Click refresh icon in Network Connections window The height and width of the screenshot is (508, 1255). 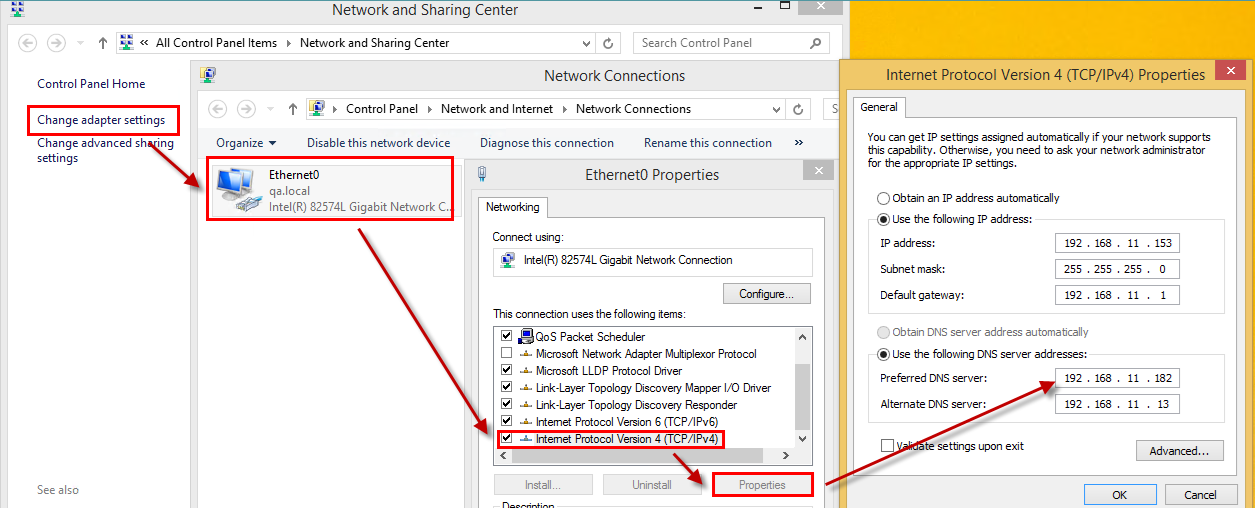(798, 109)
